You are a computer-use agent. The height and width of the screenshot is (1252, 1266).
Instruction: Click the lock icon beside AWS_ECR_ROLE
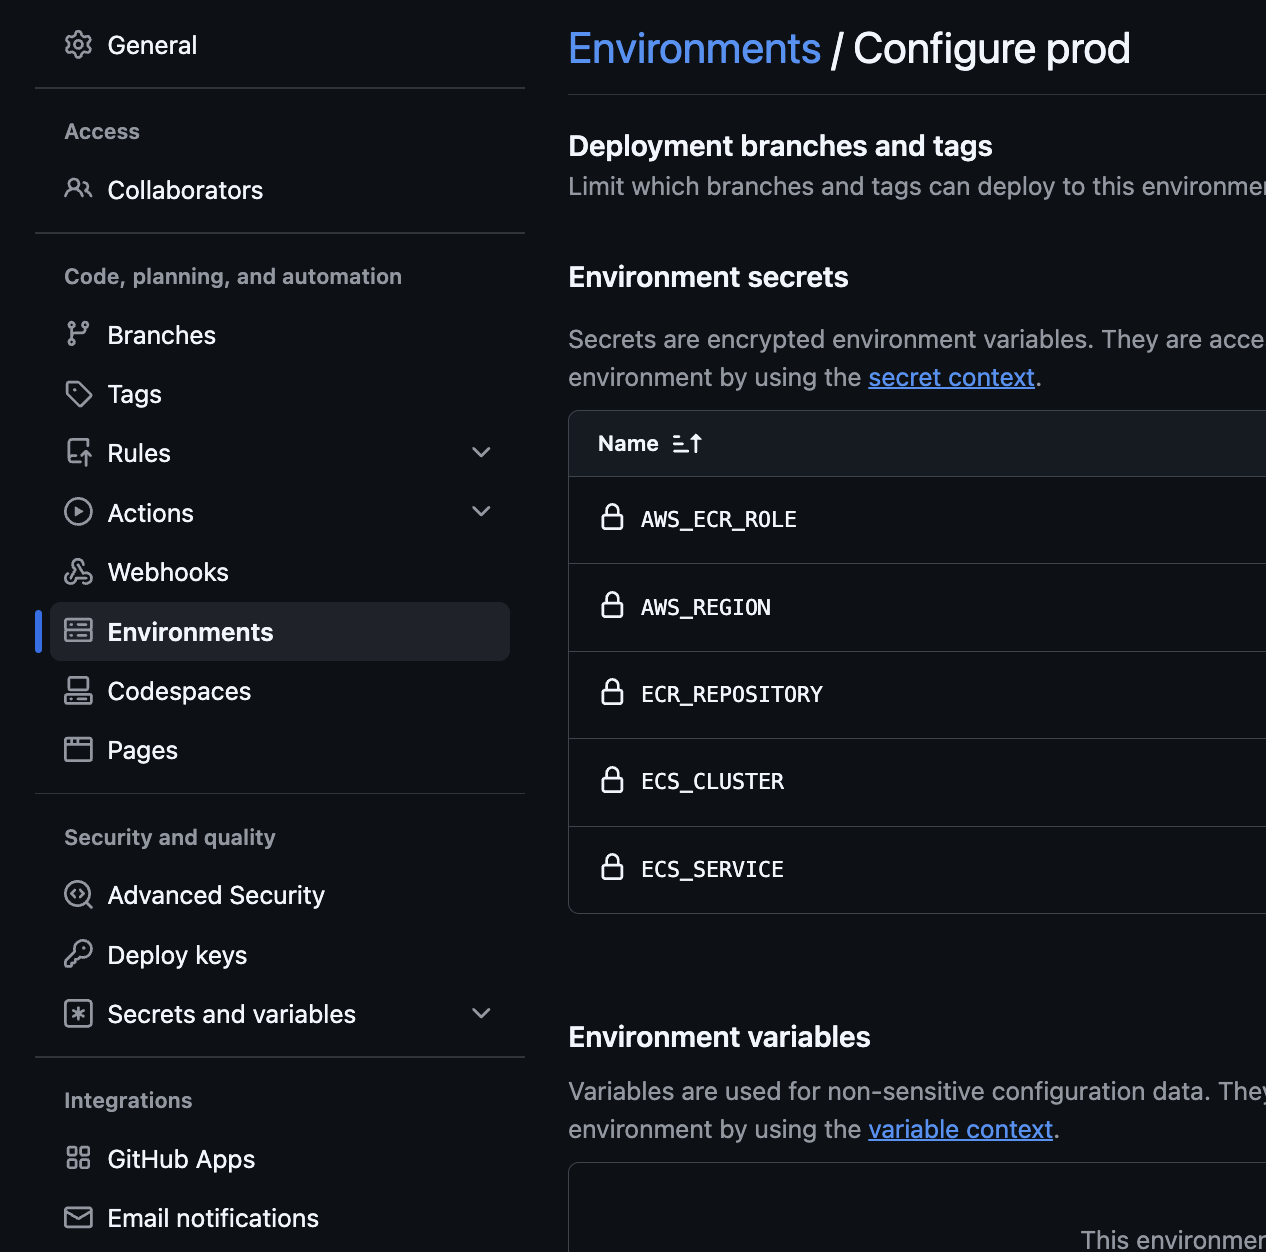tap(612, 517)
